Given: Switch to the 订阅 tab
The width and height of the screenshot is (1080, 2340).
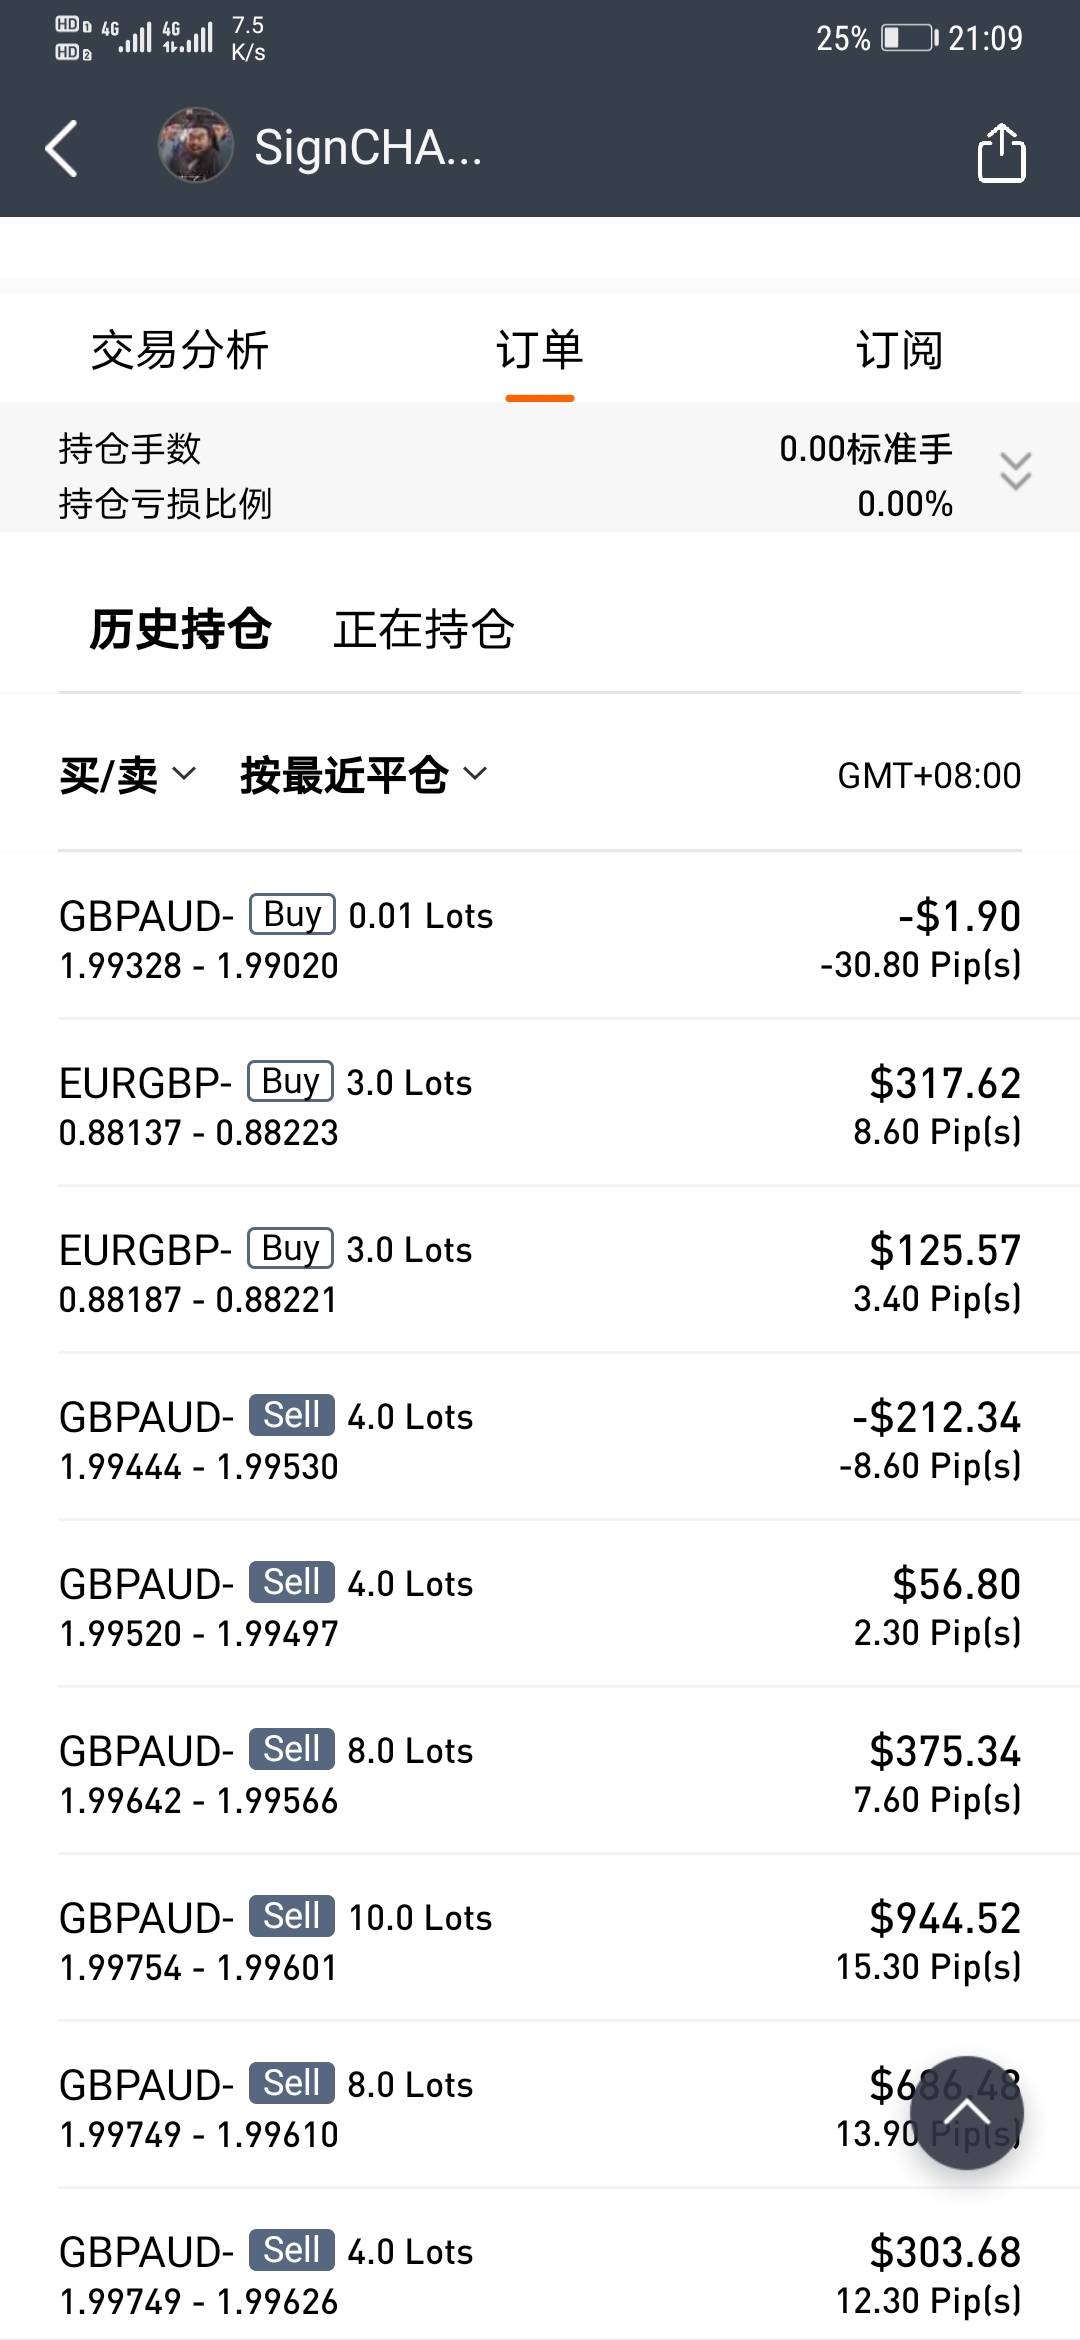Looking at the screenshot, I should coord(899,351).
